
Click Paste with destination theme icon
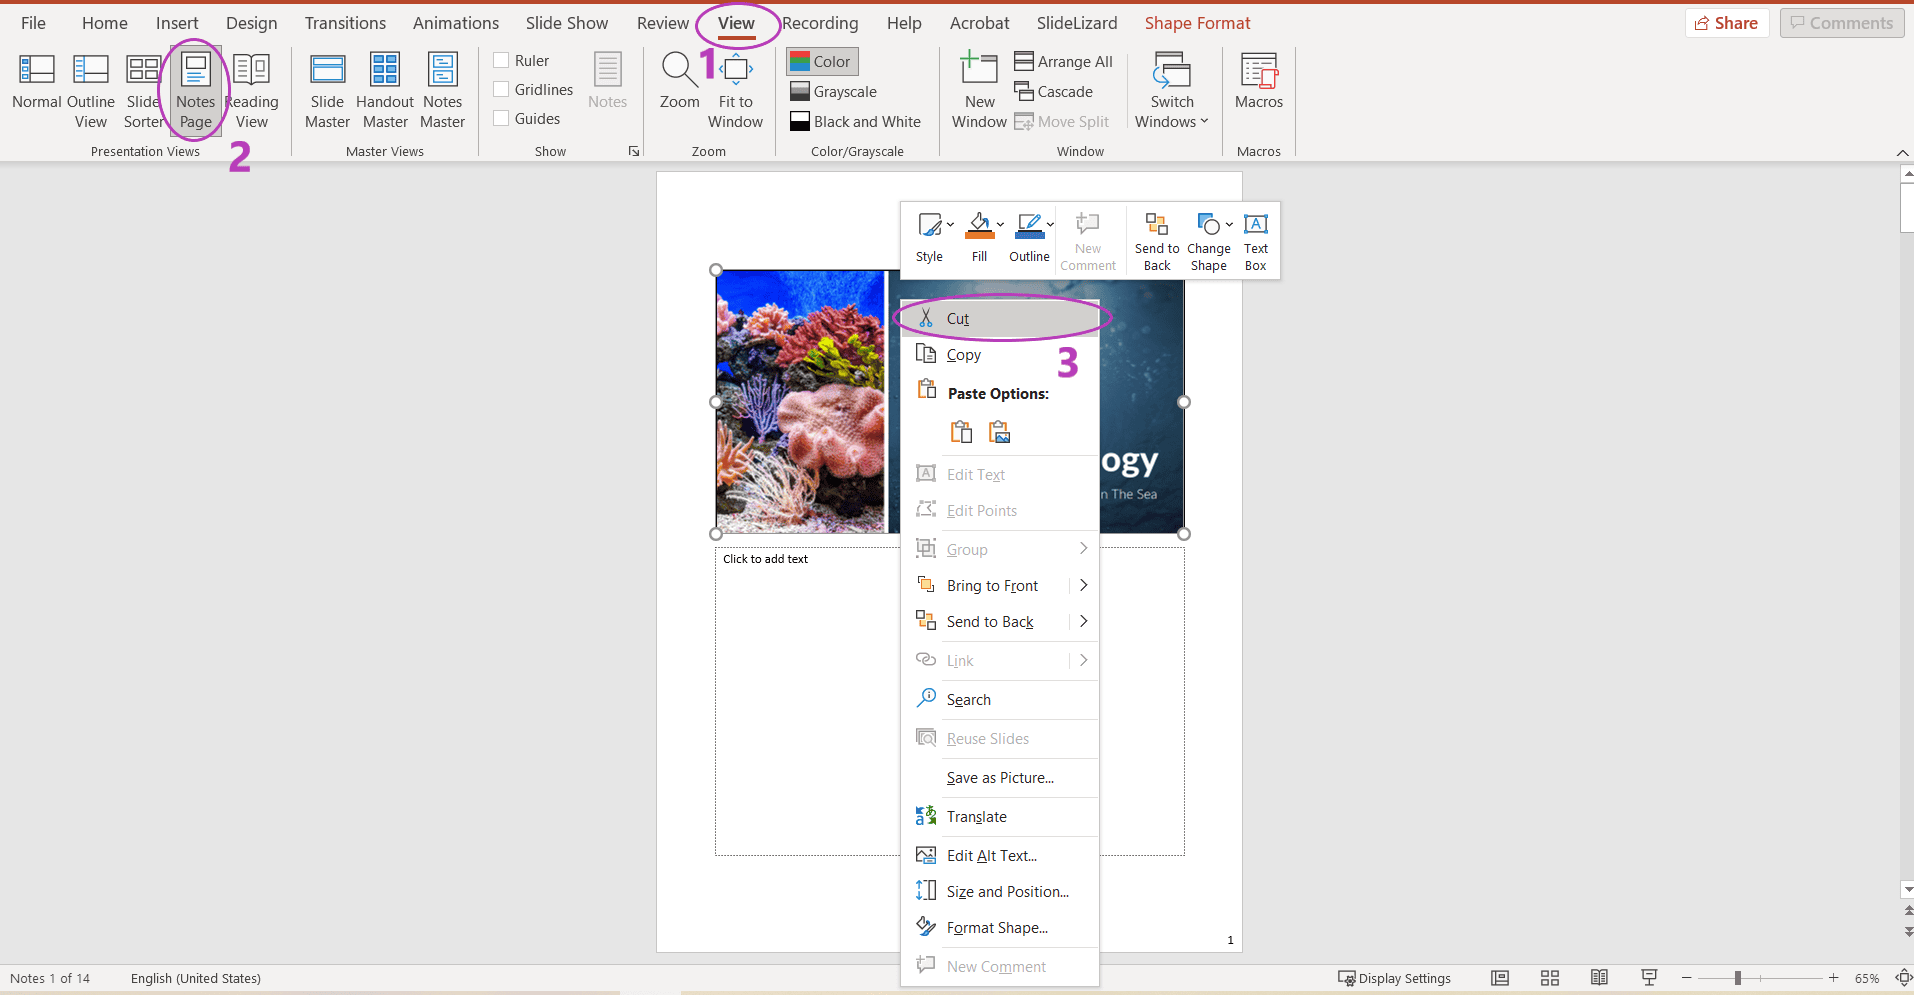coord(961,432)
